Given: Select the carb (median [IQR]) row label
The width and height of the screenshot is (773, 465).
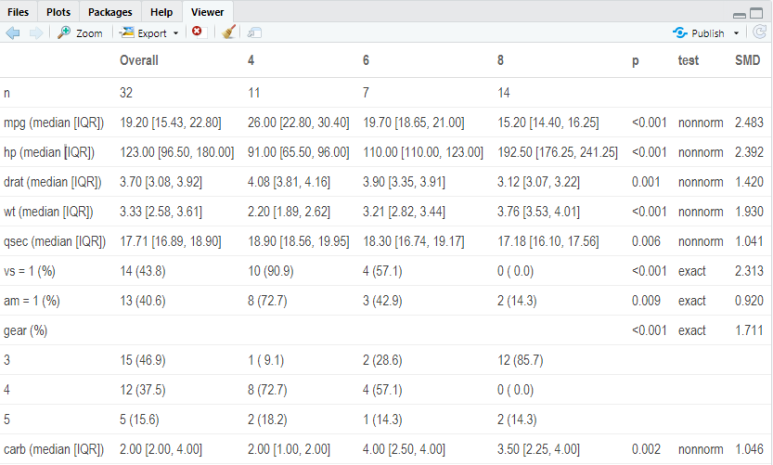Looking at the screenshot, I should [x=54, y=449].
